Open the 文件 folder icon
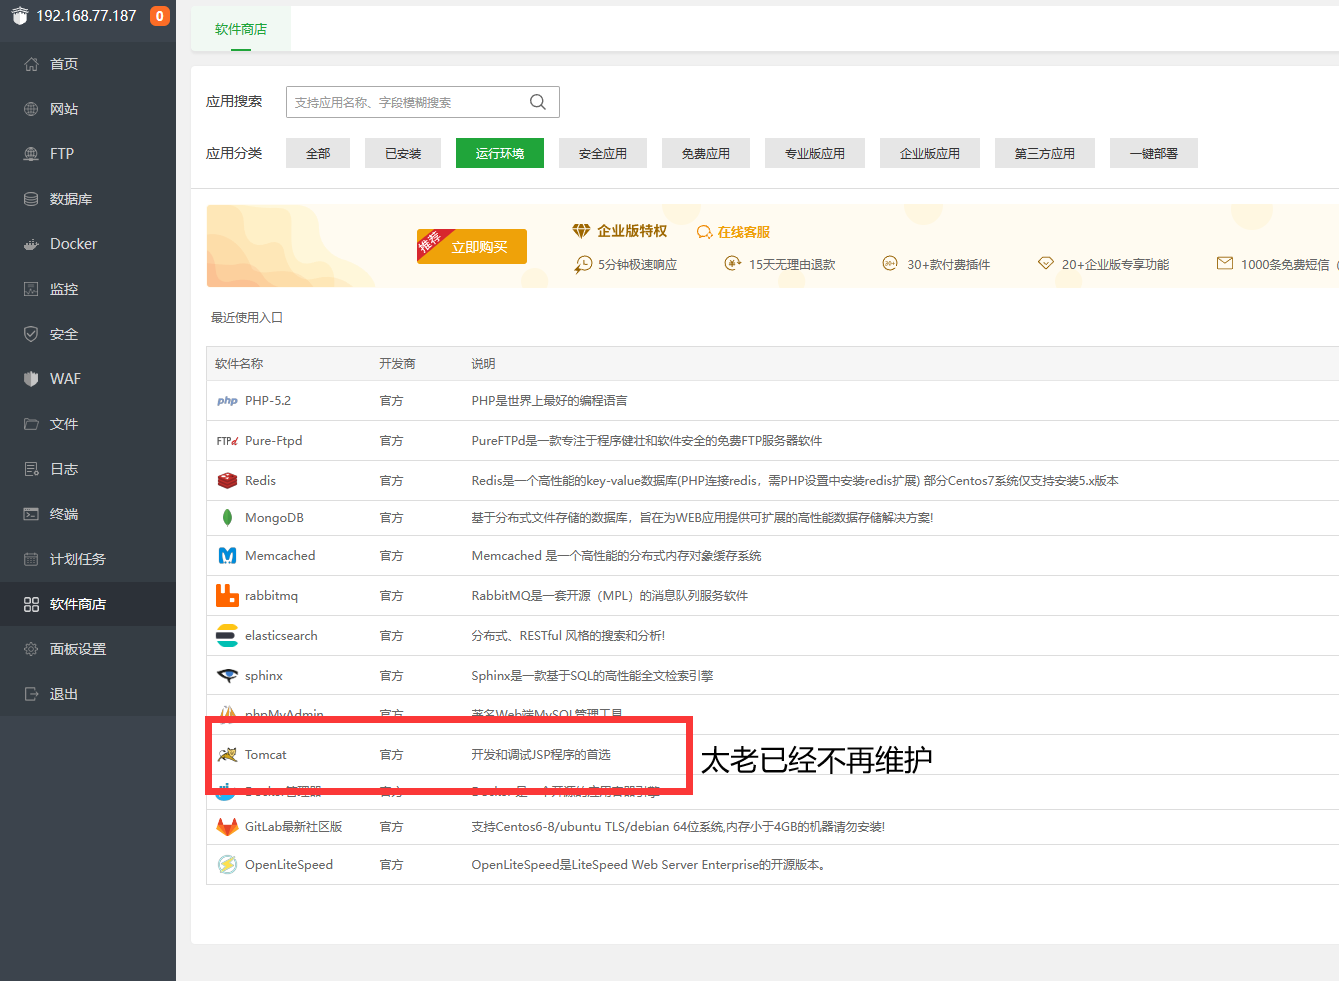This screenshot has width=1339, height=981. click(31, 424)
